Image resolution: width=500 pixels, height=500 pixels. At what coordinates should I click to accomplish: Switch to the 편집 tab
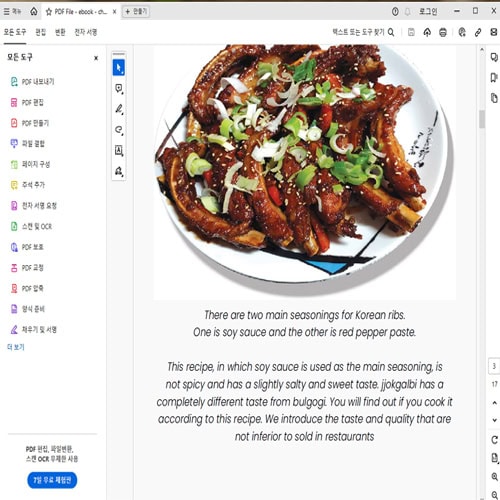[41, 32]
